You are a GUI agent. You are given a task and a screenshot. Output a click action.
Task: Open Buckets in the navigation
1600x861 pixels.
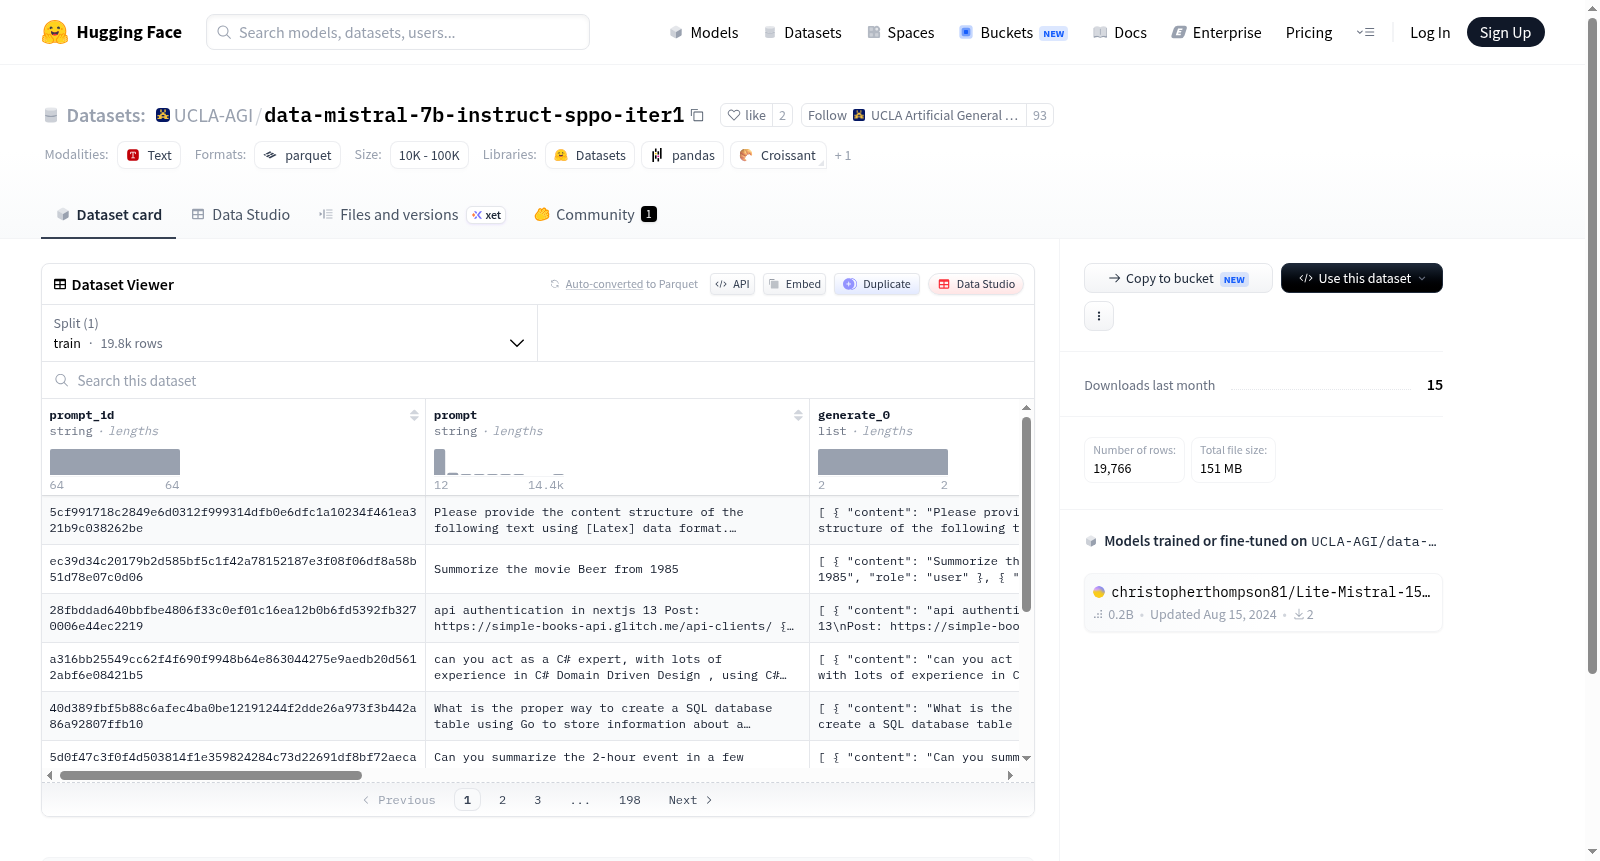pyautogui.click(x=1013, y=32)
